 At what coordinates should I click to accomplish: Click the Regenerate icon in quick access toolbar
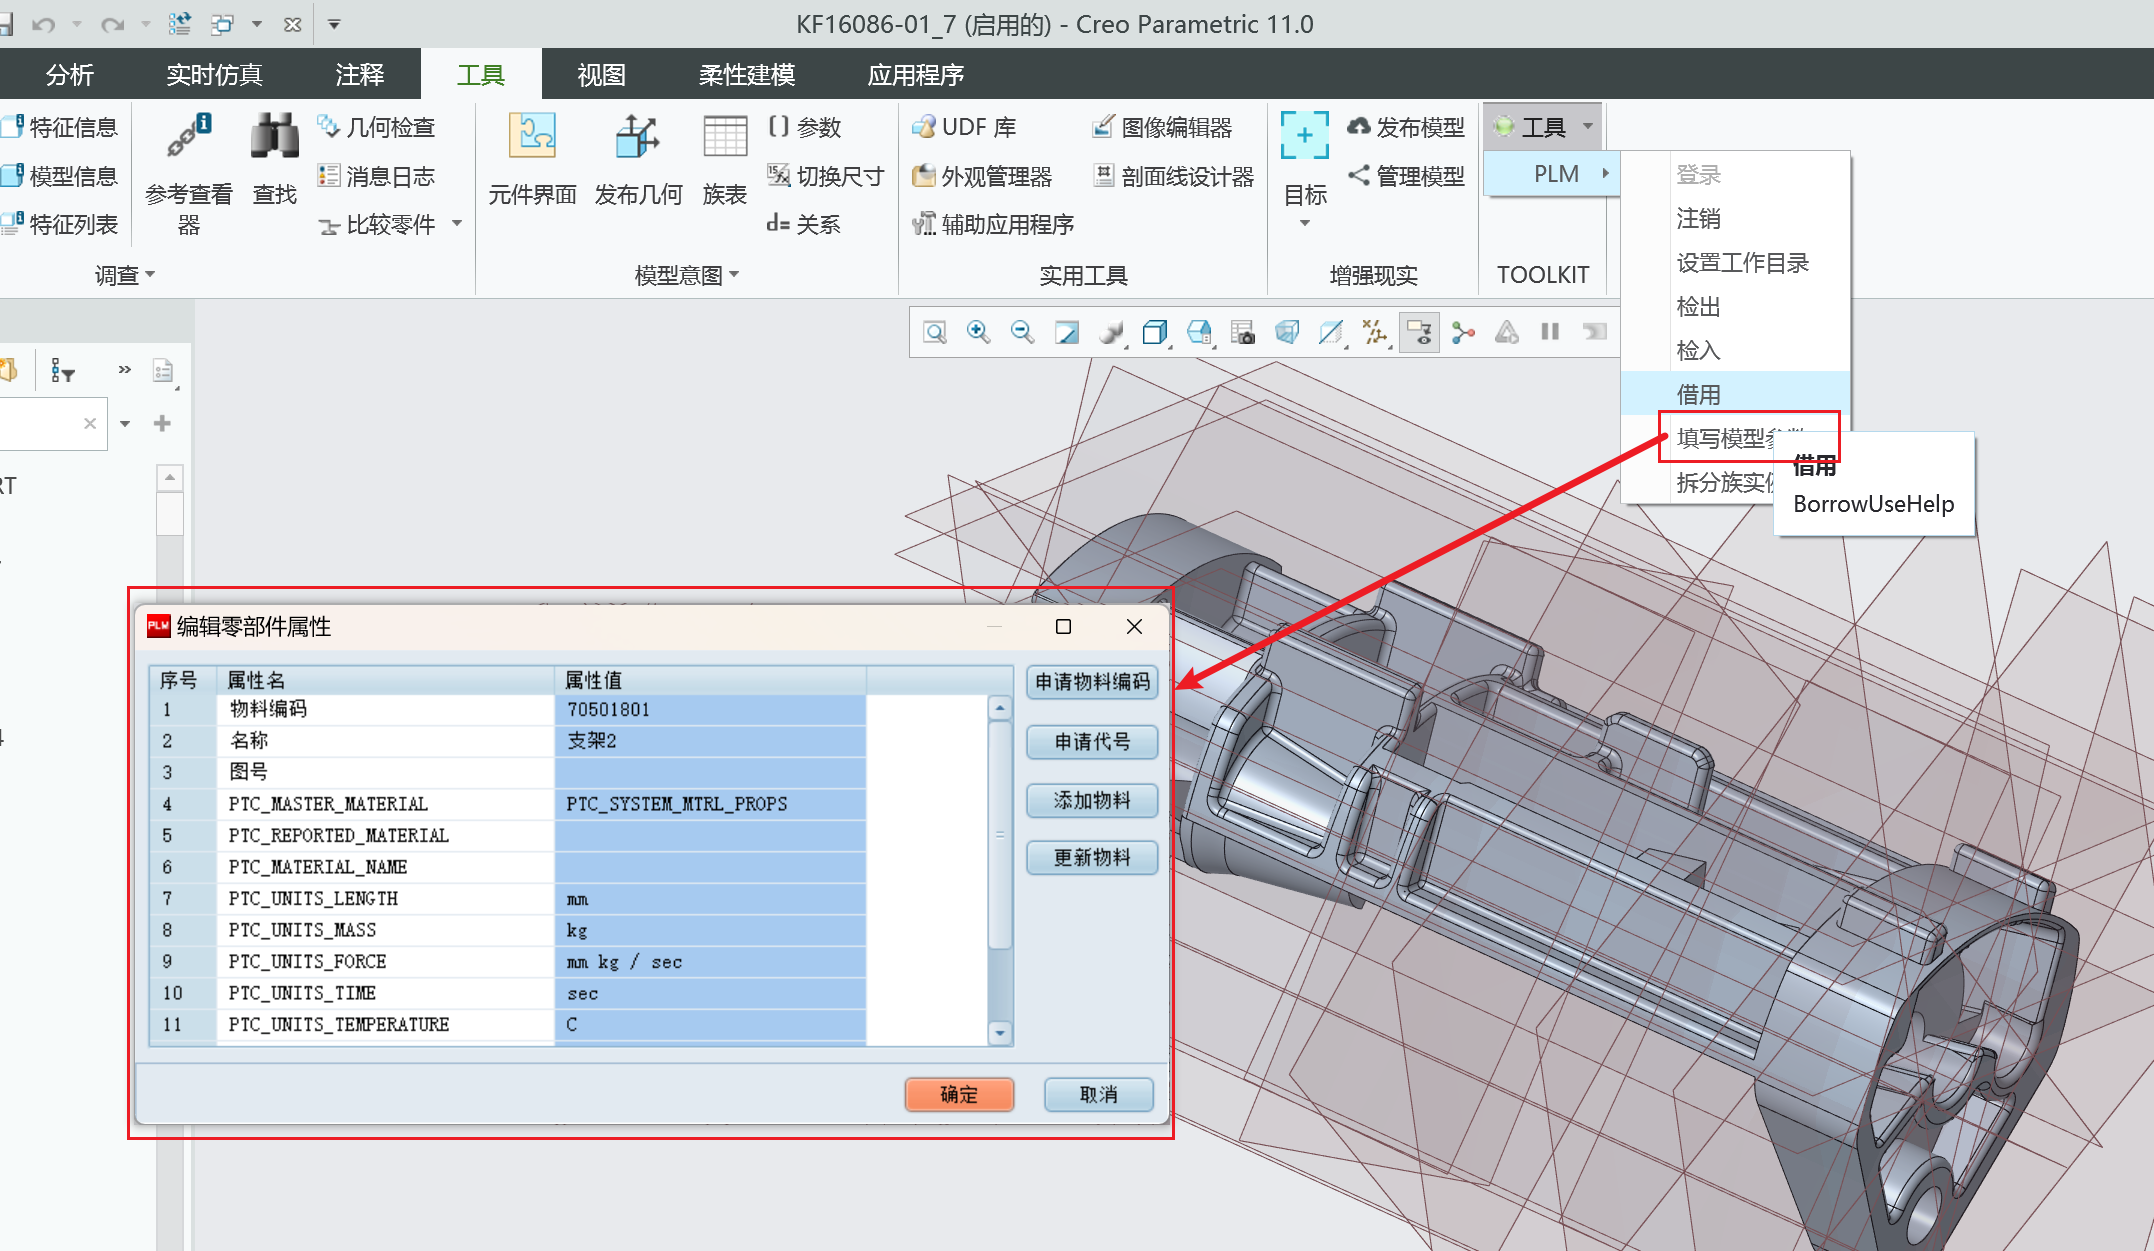(180, 24)
